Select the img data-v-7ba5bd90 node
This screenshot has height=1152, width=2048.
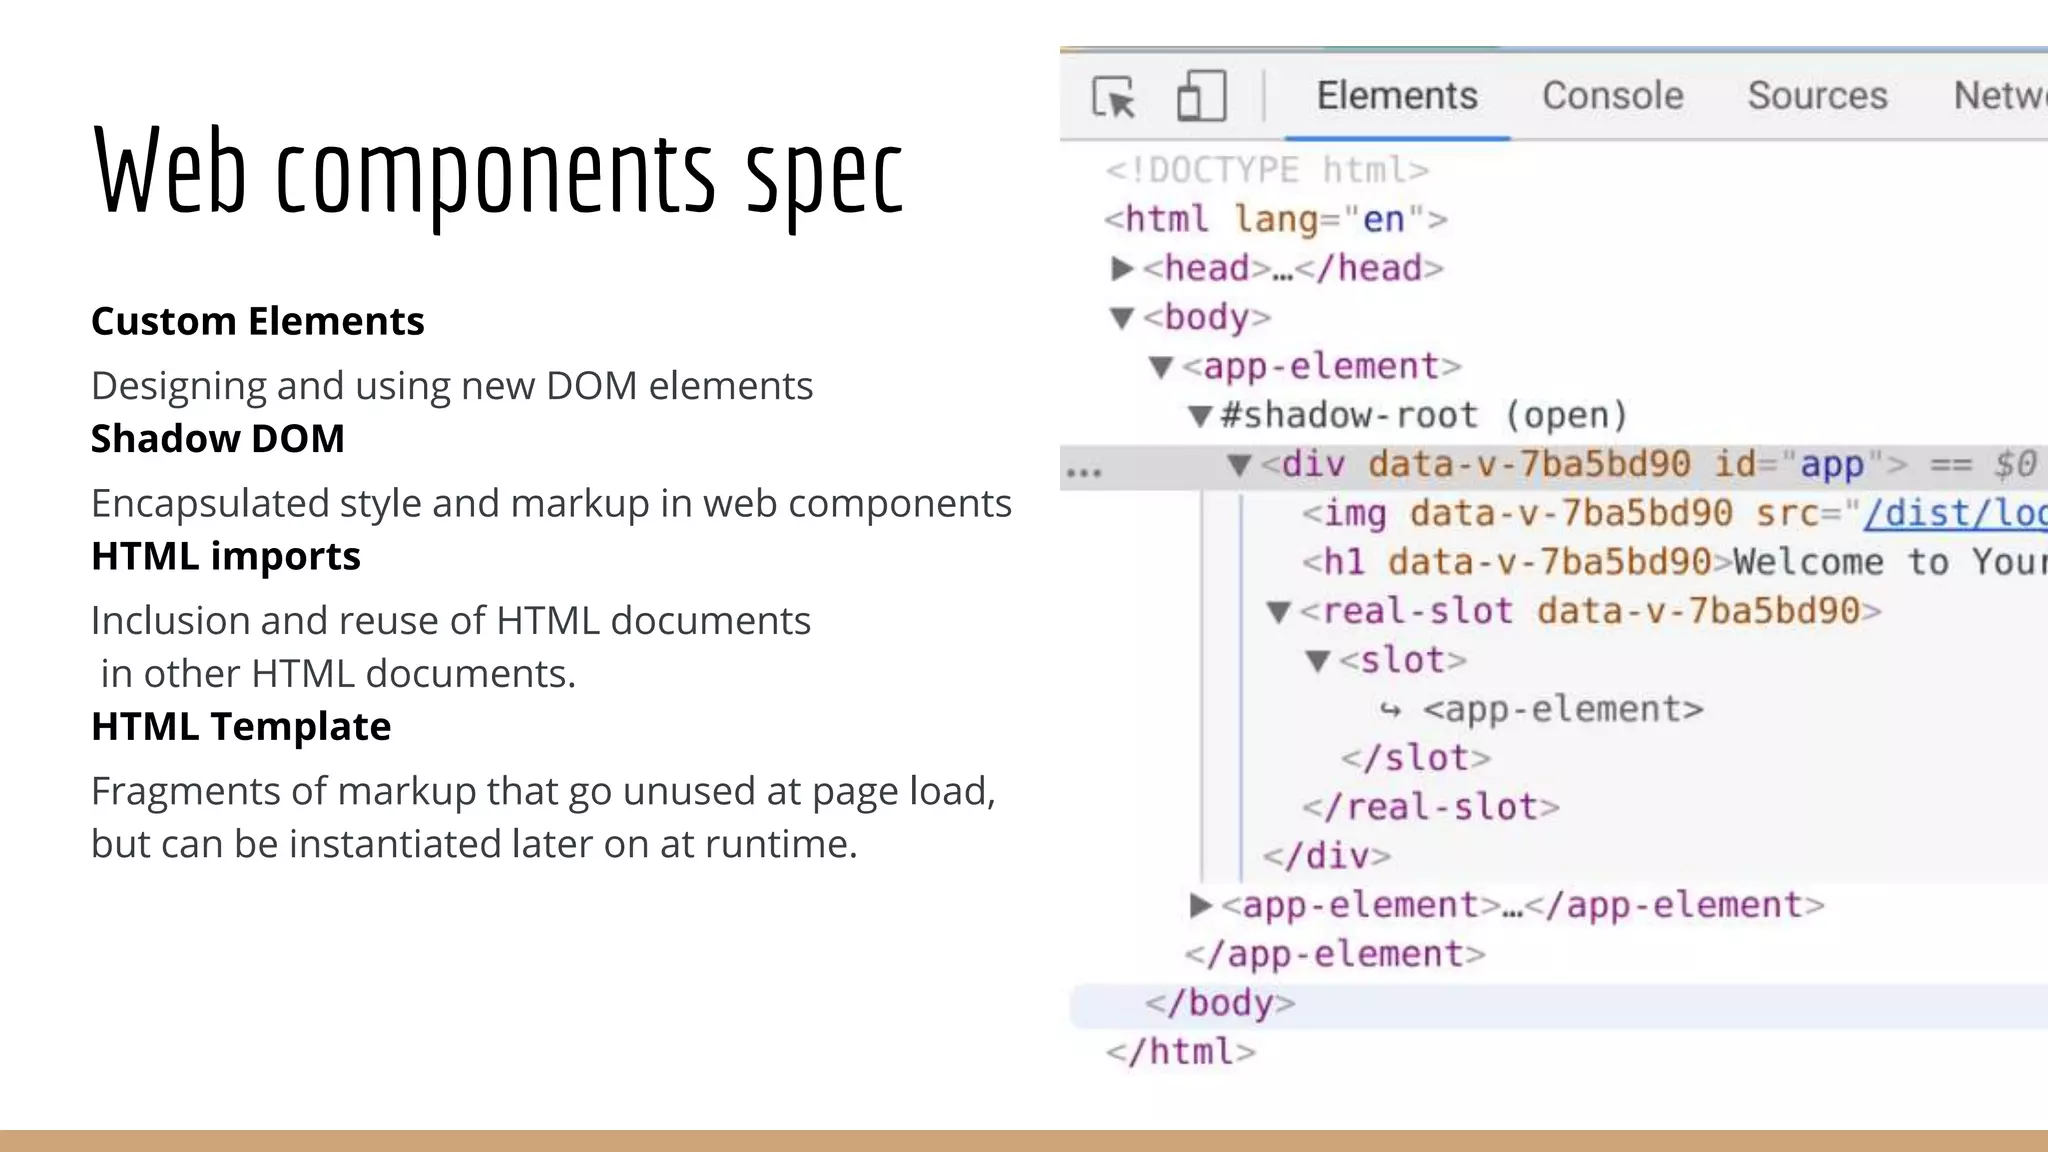[x=1674, y=513]
